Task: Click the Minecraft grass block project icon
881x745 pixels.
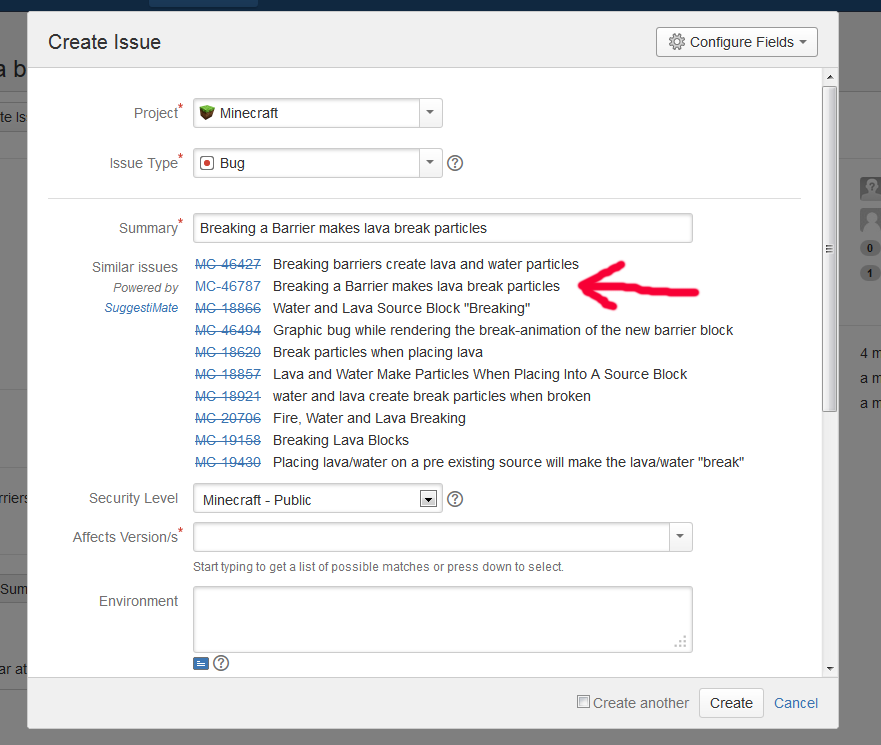Action: pos(207,113)
